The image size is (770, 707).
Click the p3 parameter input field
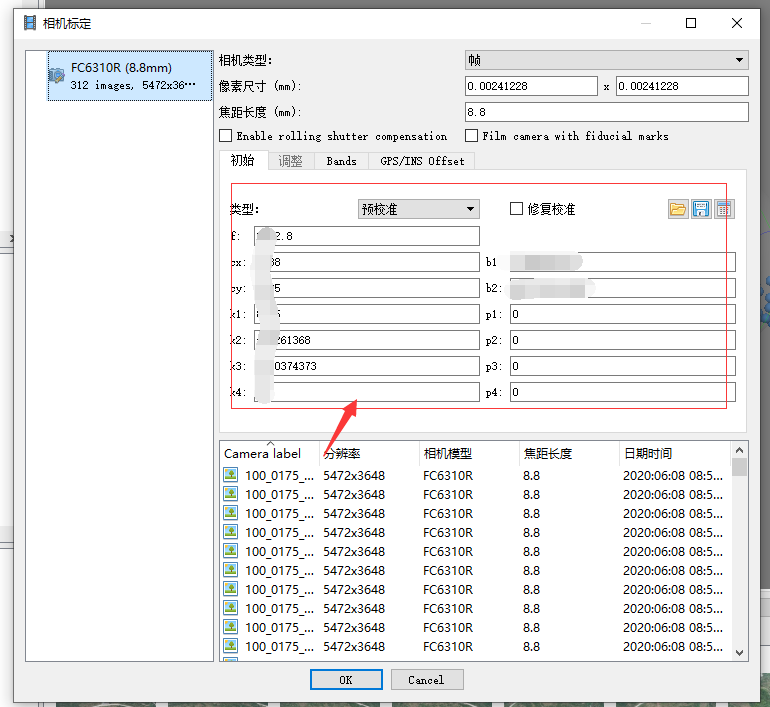[623, 366]
